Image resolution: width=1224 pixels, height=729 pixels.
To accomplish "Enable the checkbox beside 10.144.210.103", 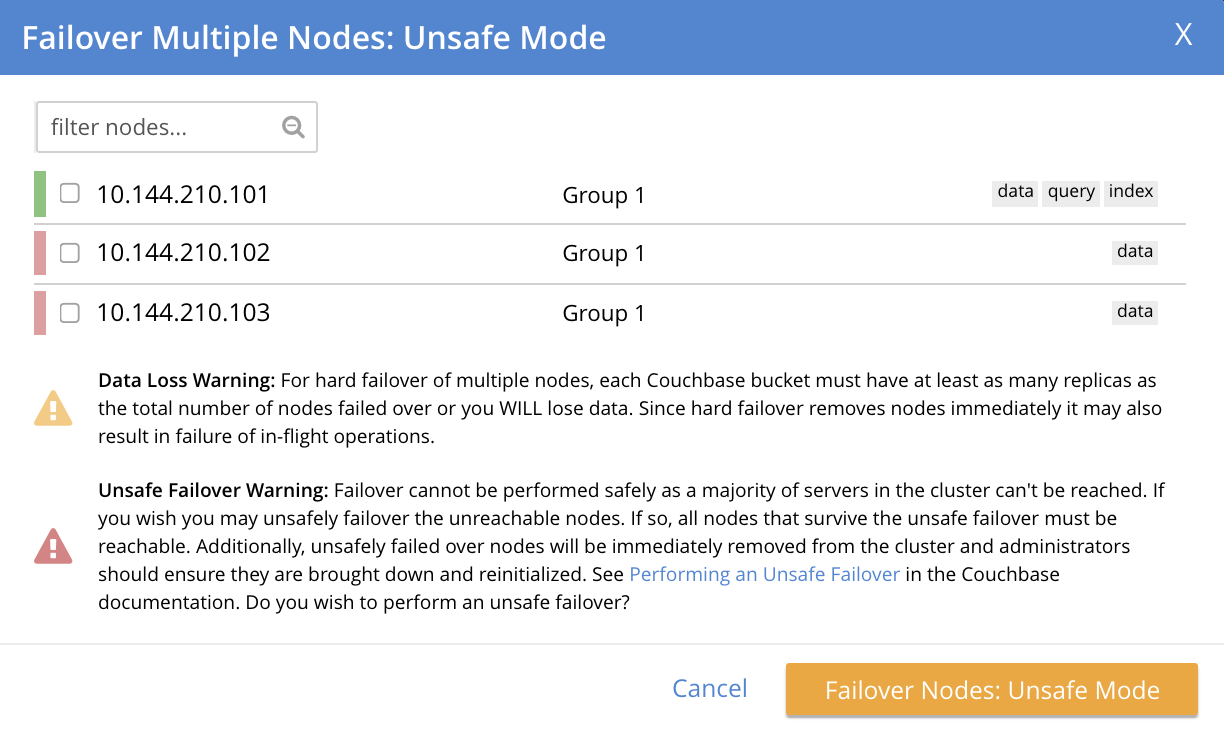I will 69,313.
